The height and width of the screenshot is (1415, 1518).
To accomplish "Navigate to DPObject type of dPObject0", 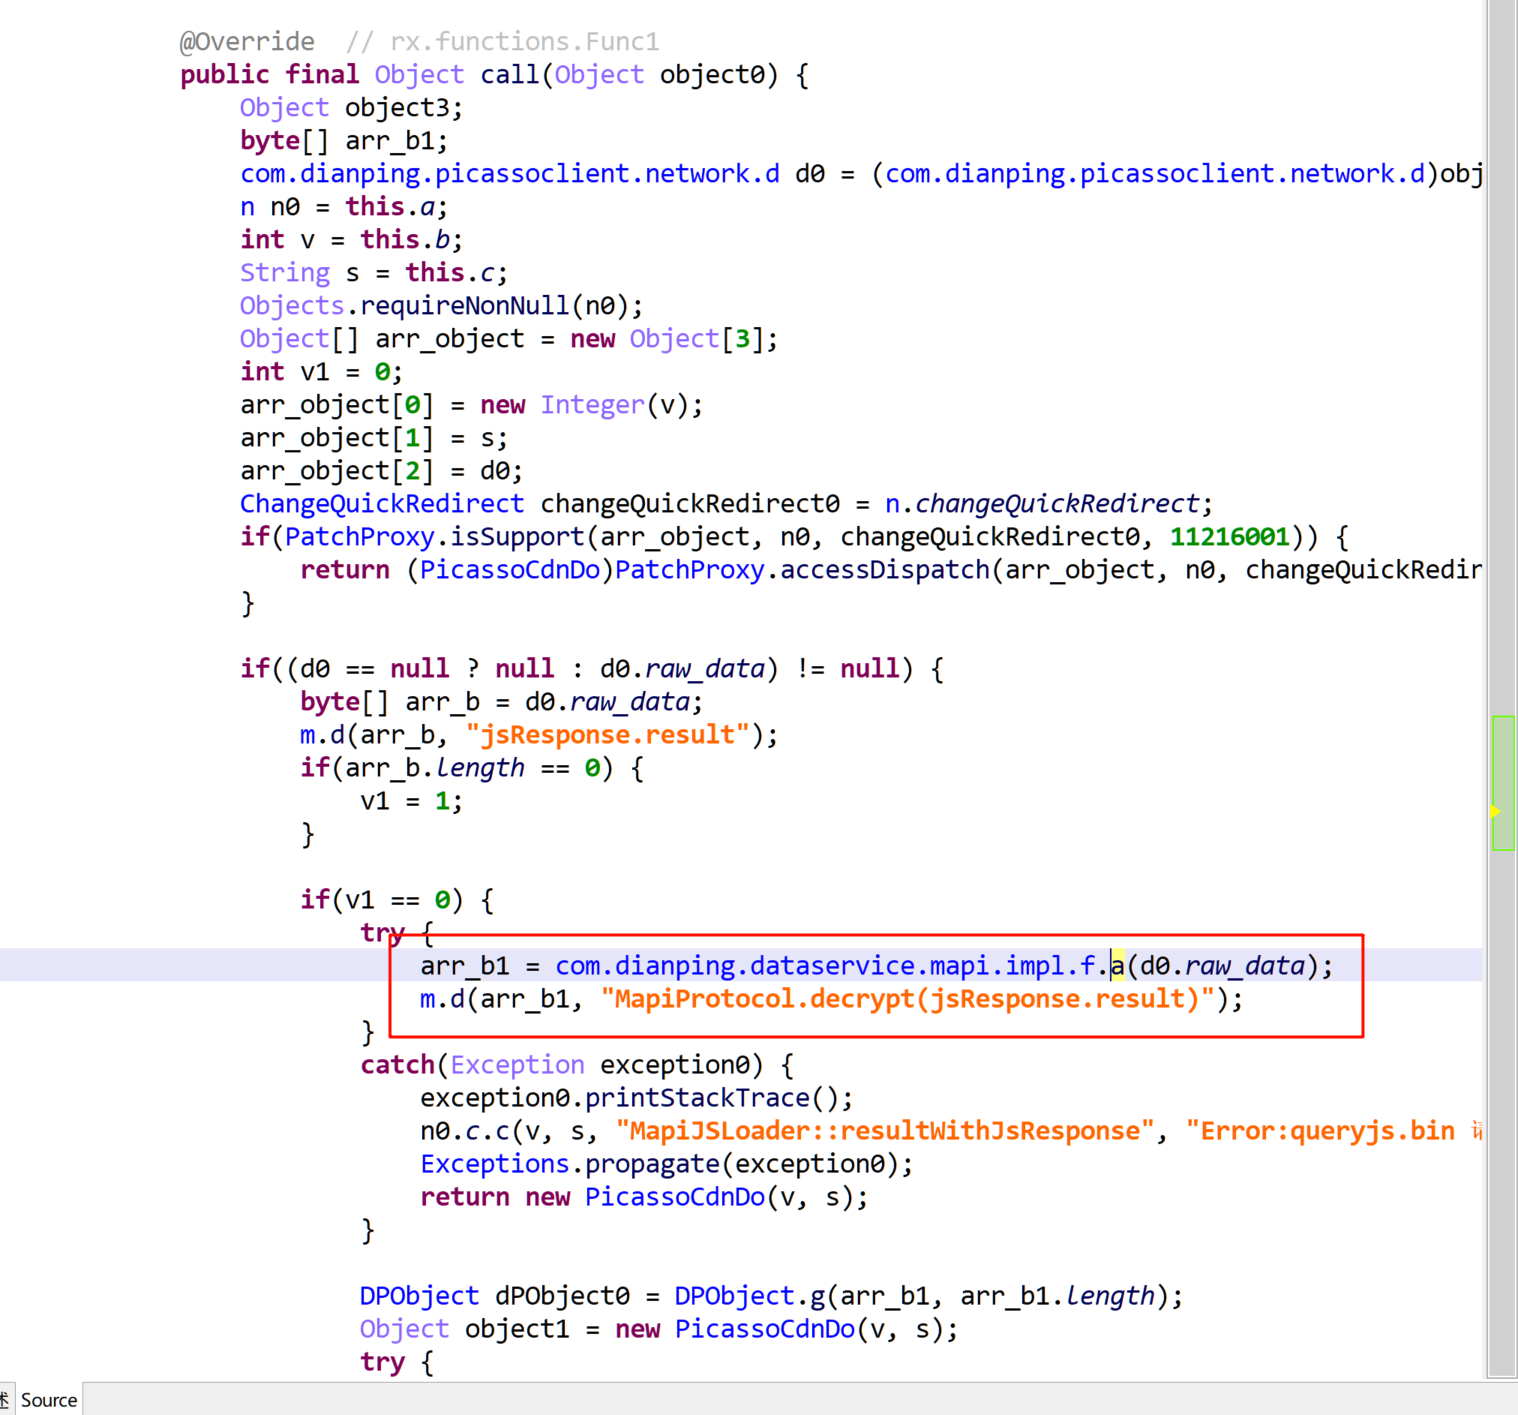I will point(419,1296).
